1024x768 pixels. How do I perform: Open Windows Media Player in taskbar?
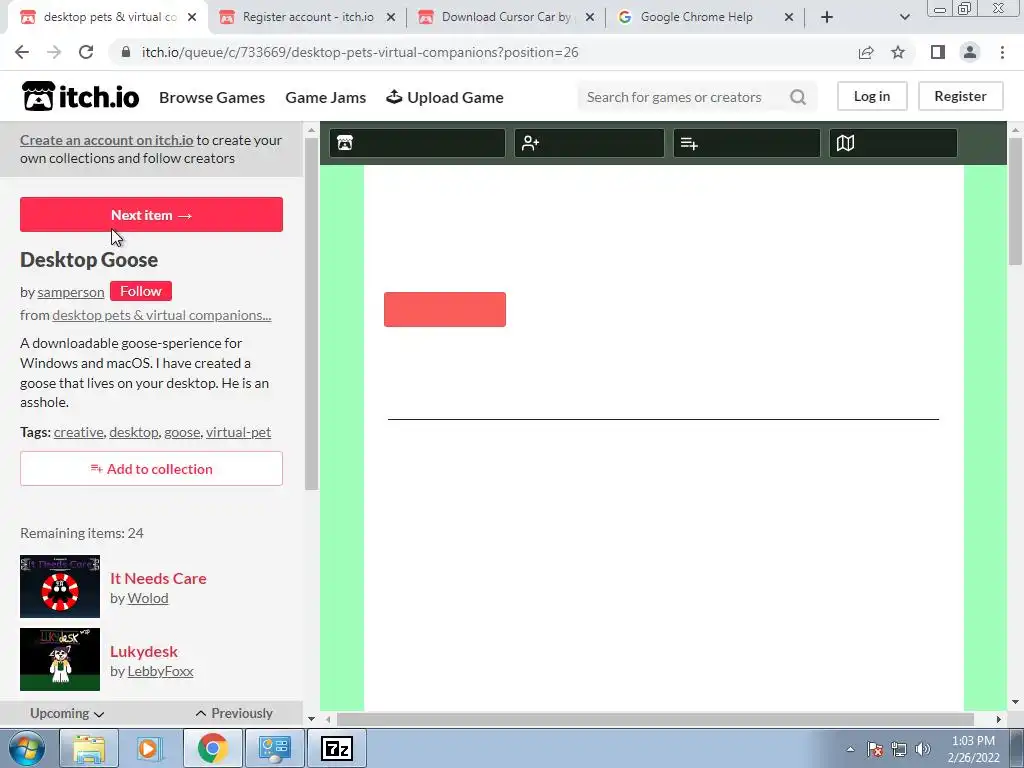150,748
